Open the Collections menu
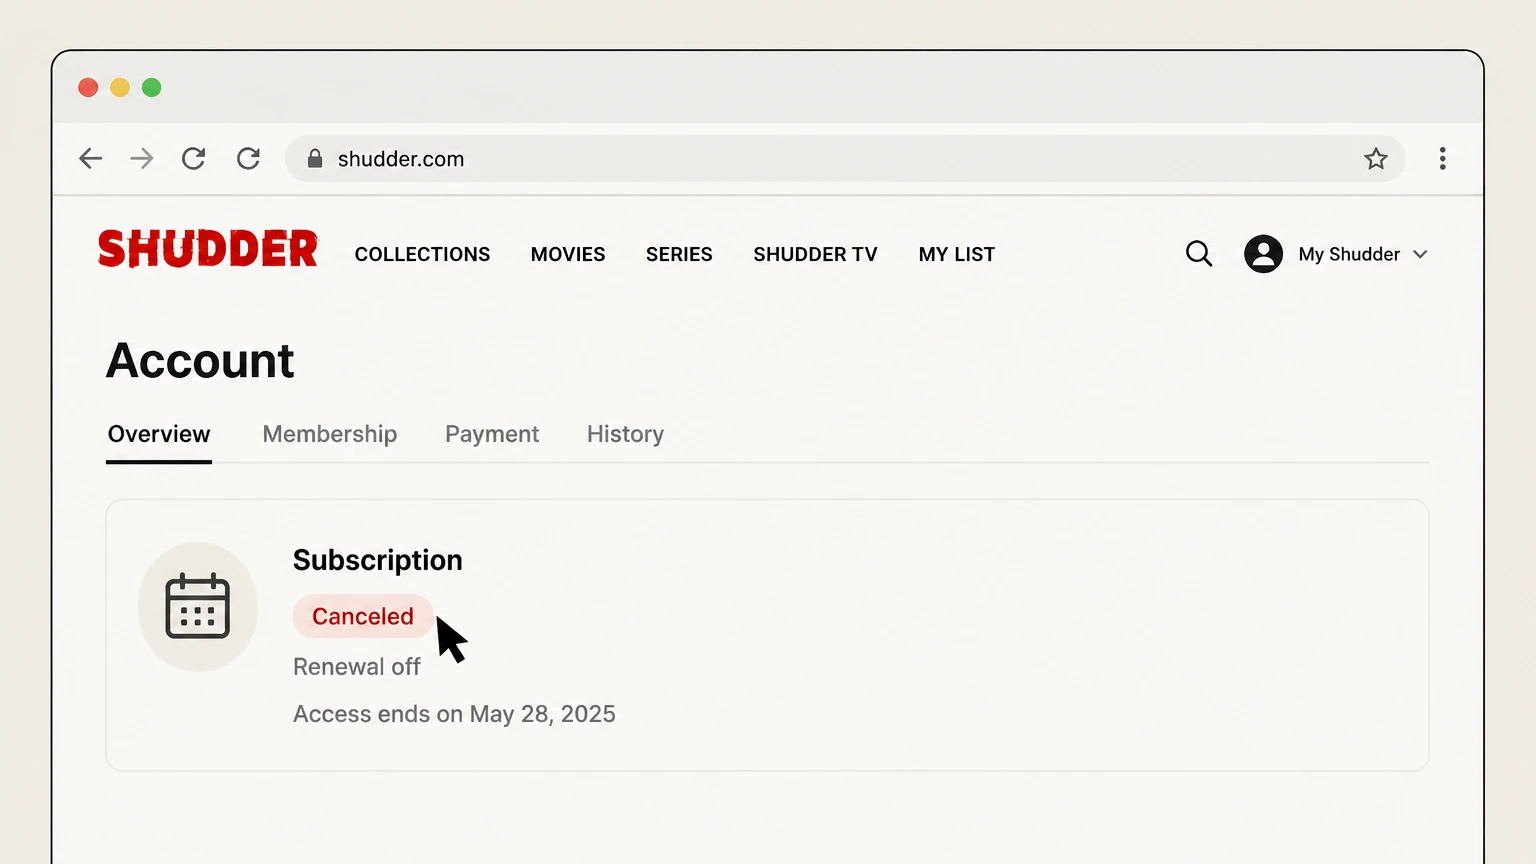 pos(422,254)
